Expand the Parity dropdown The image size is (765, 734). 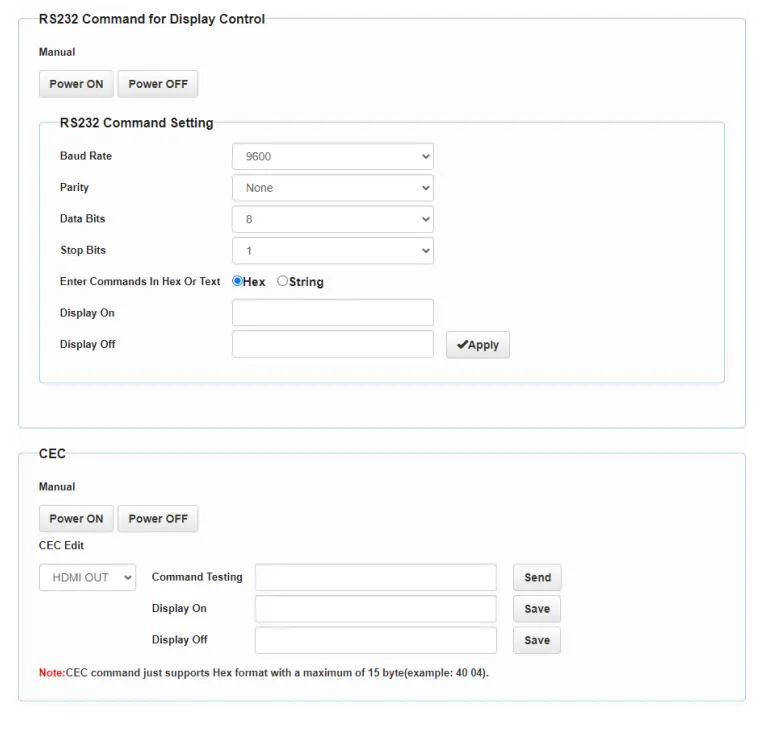point(332,188)
